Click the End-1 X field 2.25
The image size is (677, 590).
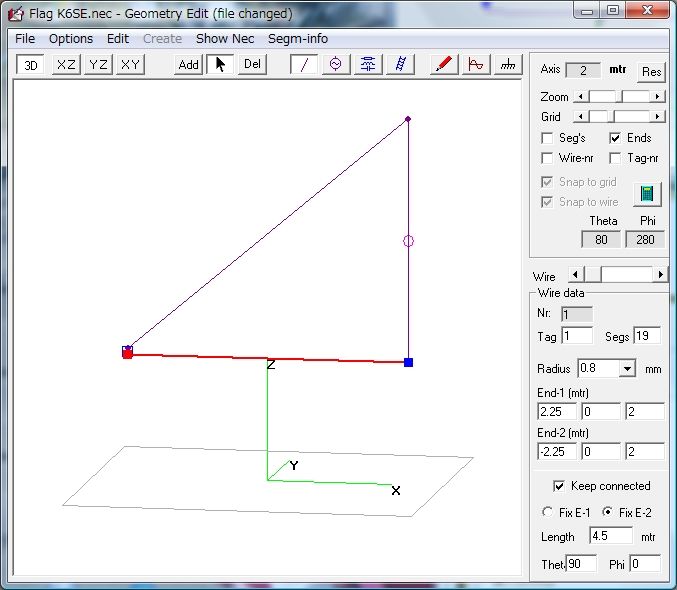(557, 412)
